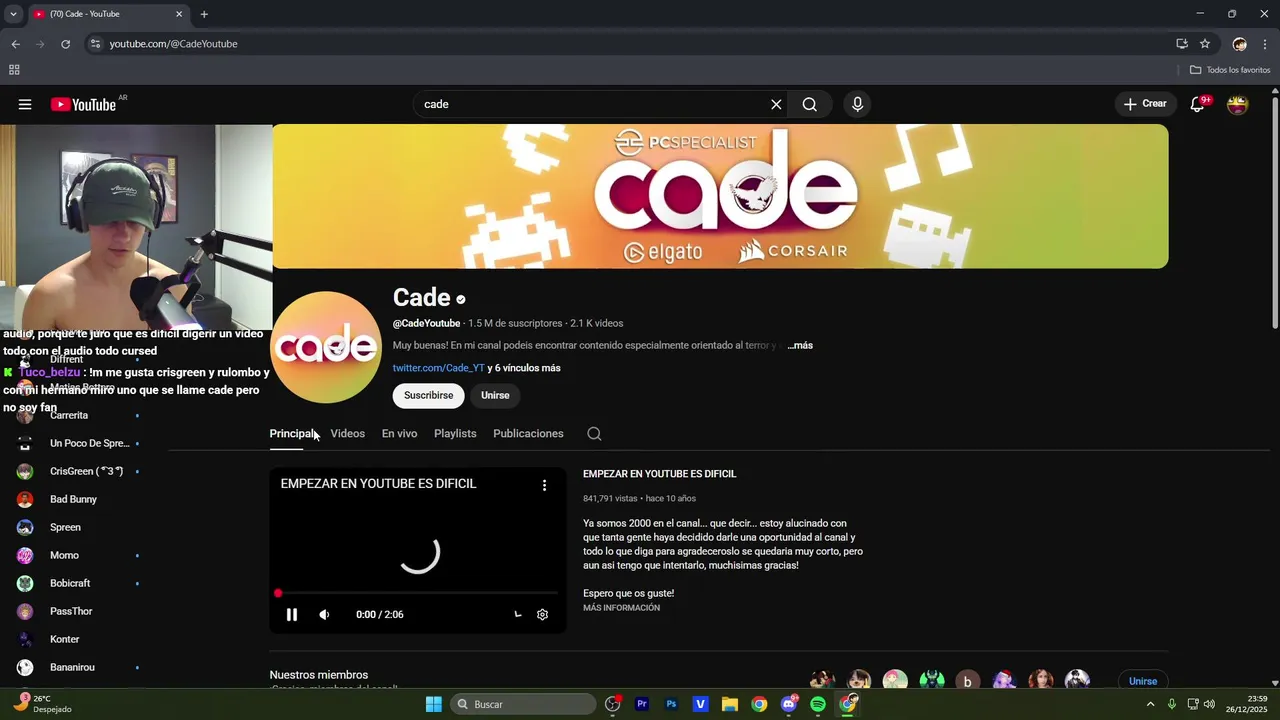Viewport: 1280px width, 720px height.
Task: Open Chrome's three-dot menu
Action: [x=1265, y=44]
